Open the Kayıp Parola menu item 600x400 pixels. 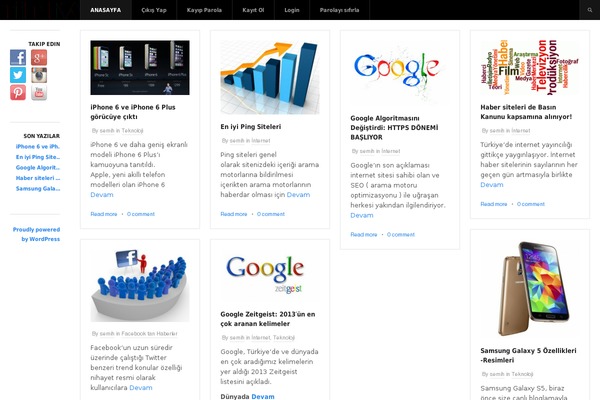(204, 10)
